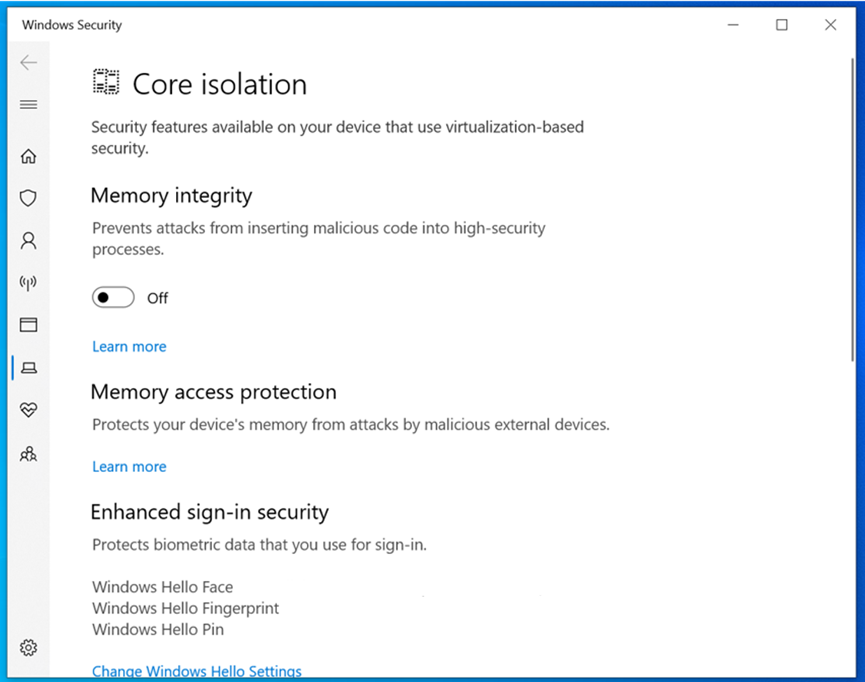Open Firewall & network protection icon
This screenshot has width=865, height=682.
[x=29, y=282]
